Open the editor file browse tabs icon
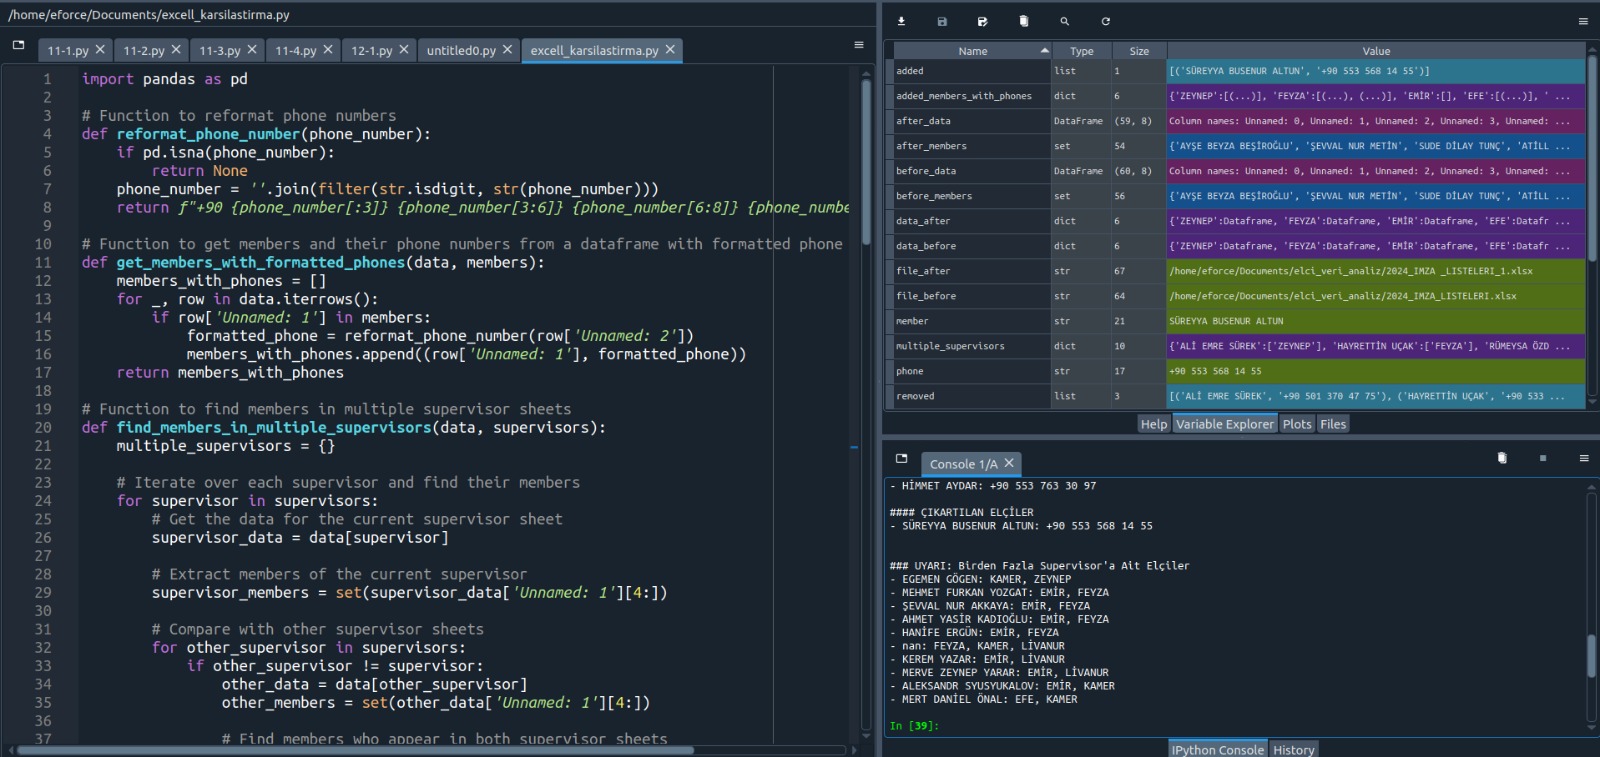This screenshot has width=1600, height=757. tap(18, 45)
